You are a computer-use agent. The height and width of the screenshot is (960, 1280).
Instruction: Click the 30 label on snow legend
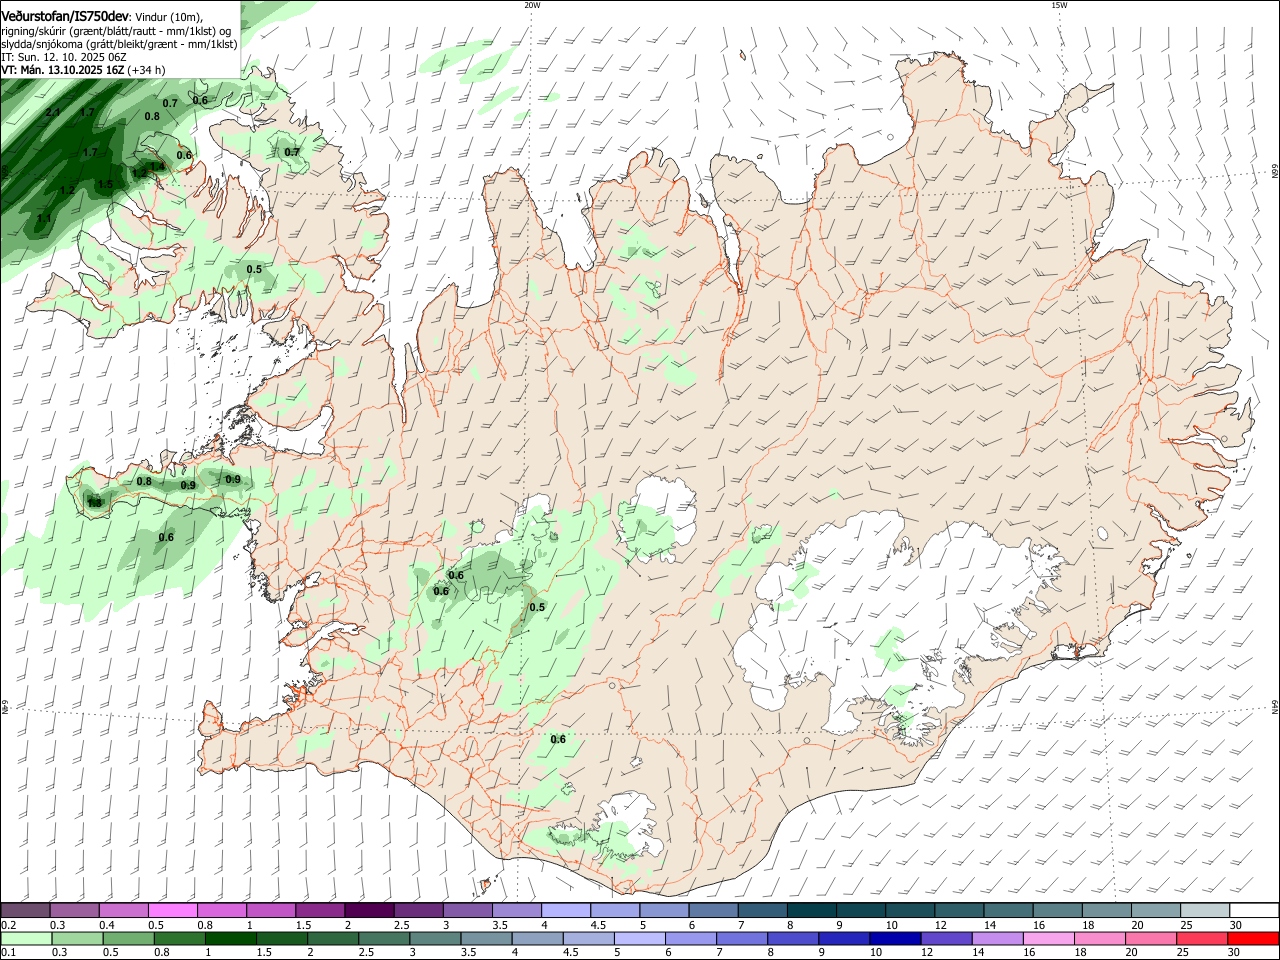1236,925
